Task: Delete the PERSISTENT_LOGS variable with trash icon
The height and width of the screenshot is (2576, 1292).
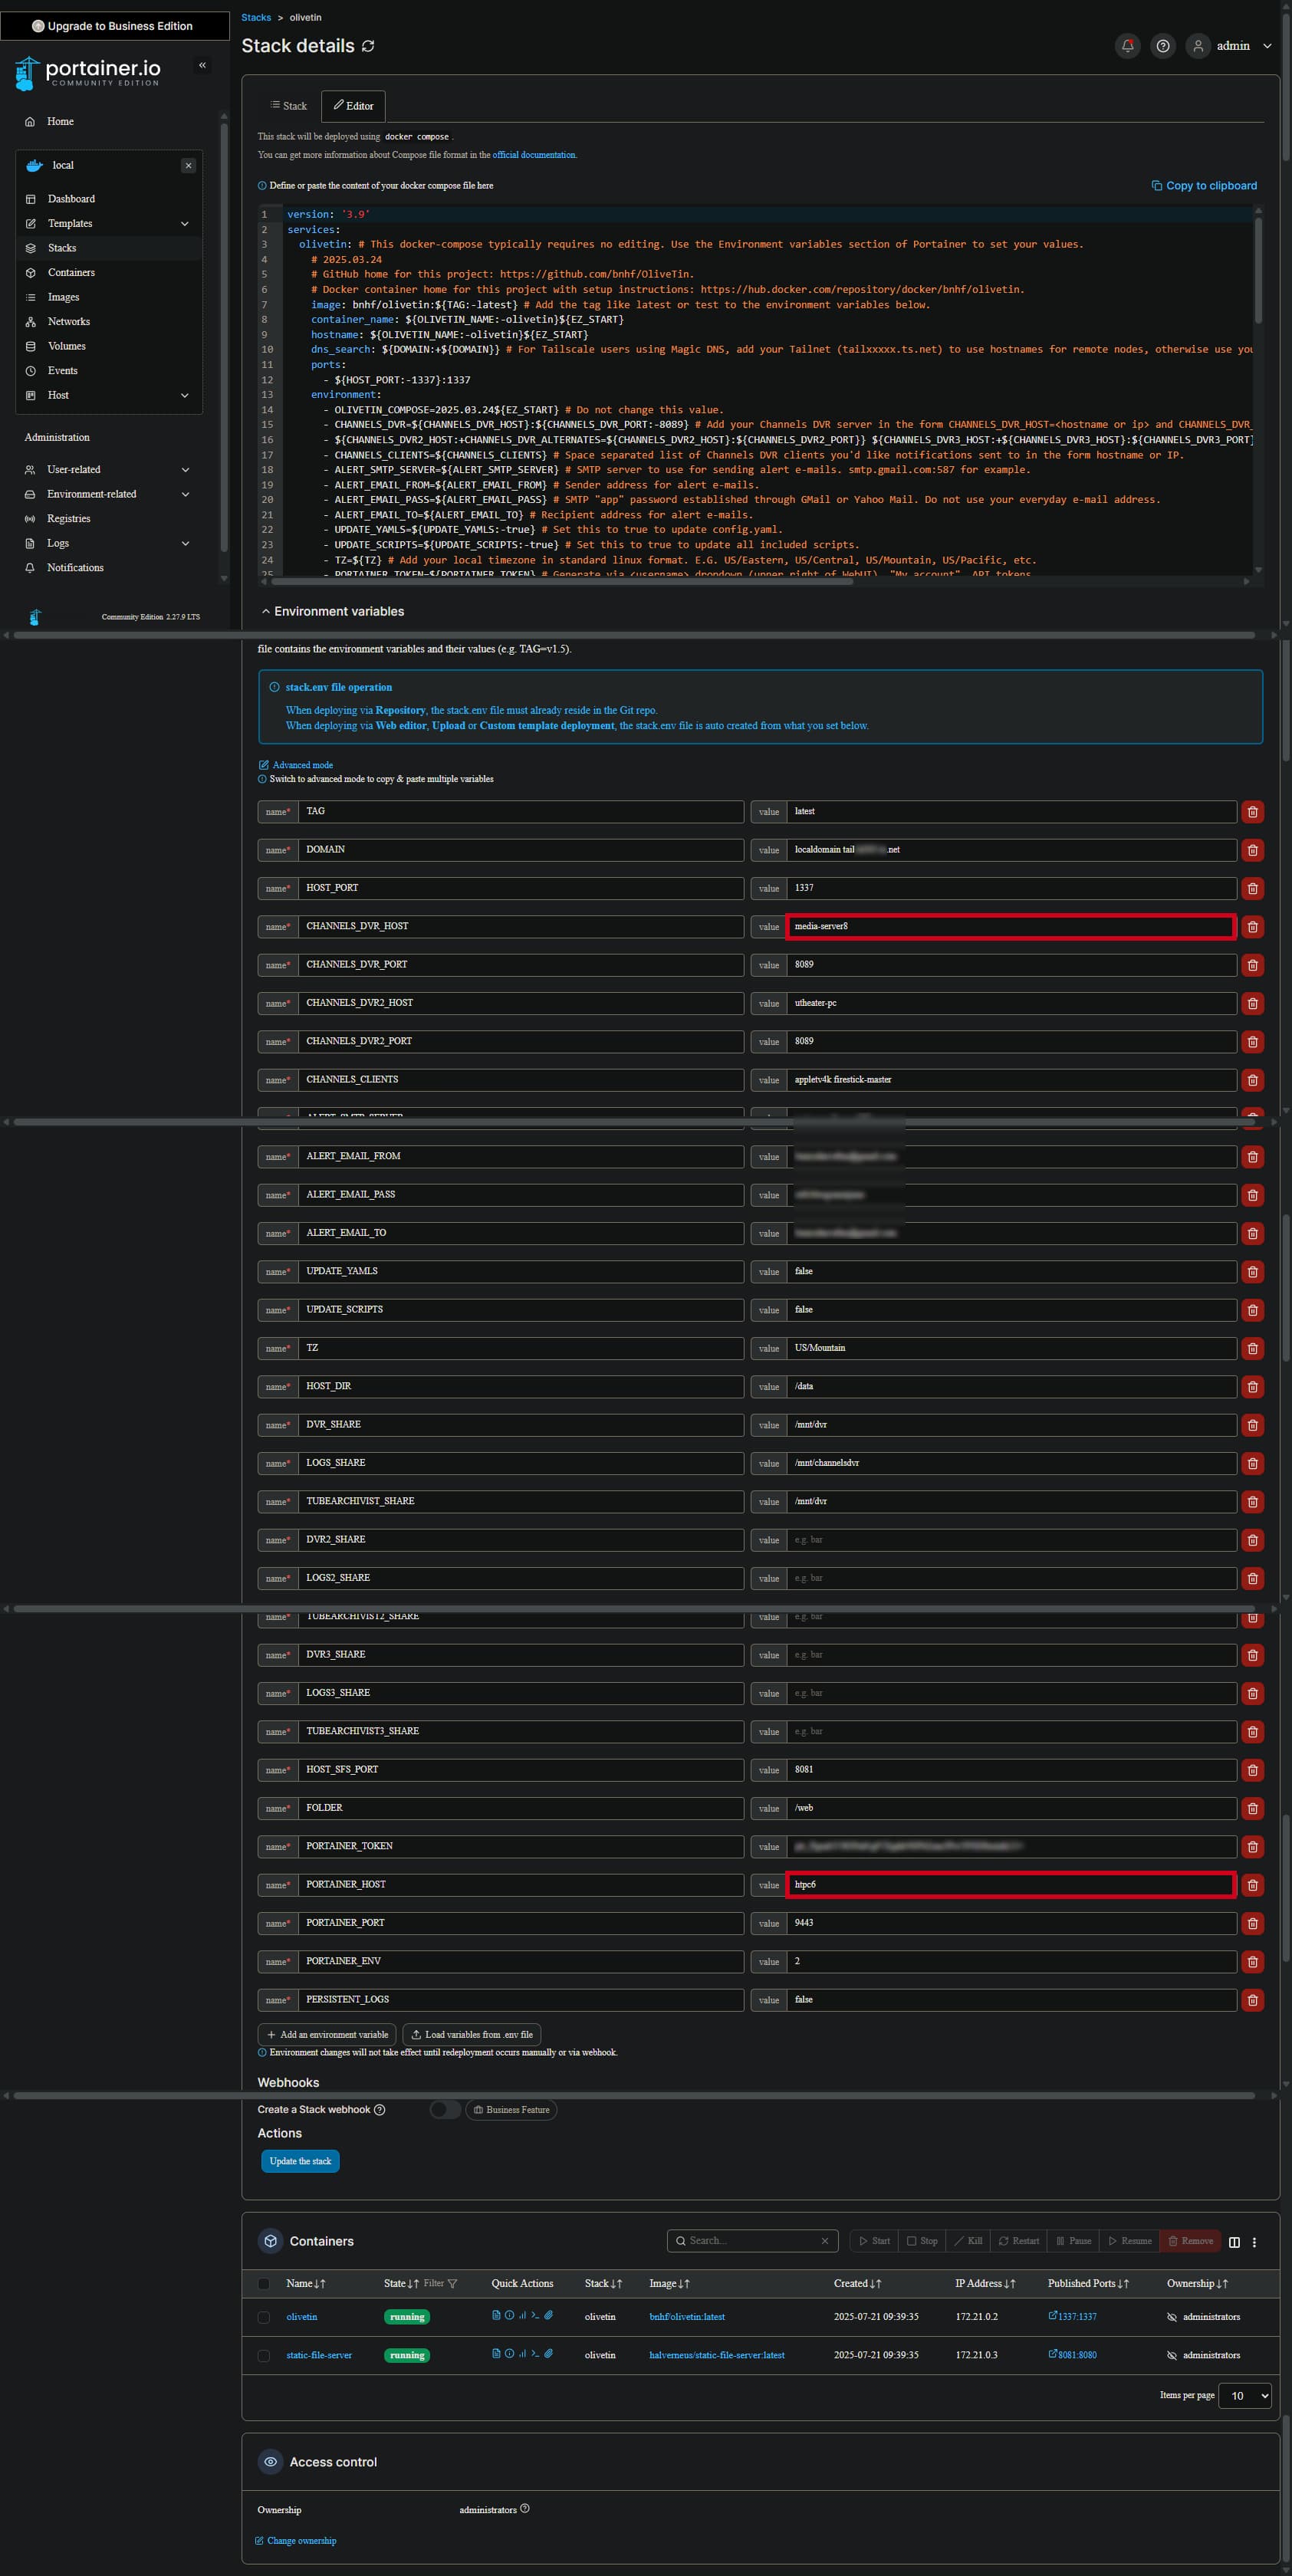Action: 1252,2000
